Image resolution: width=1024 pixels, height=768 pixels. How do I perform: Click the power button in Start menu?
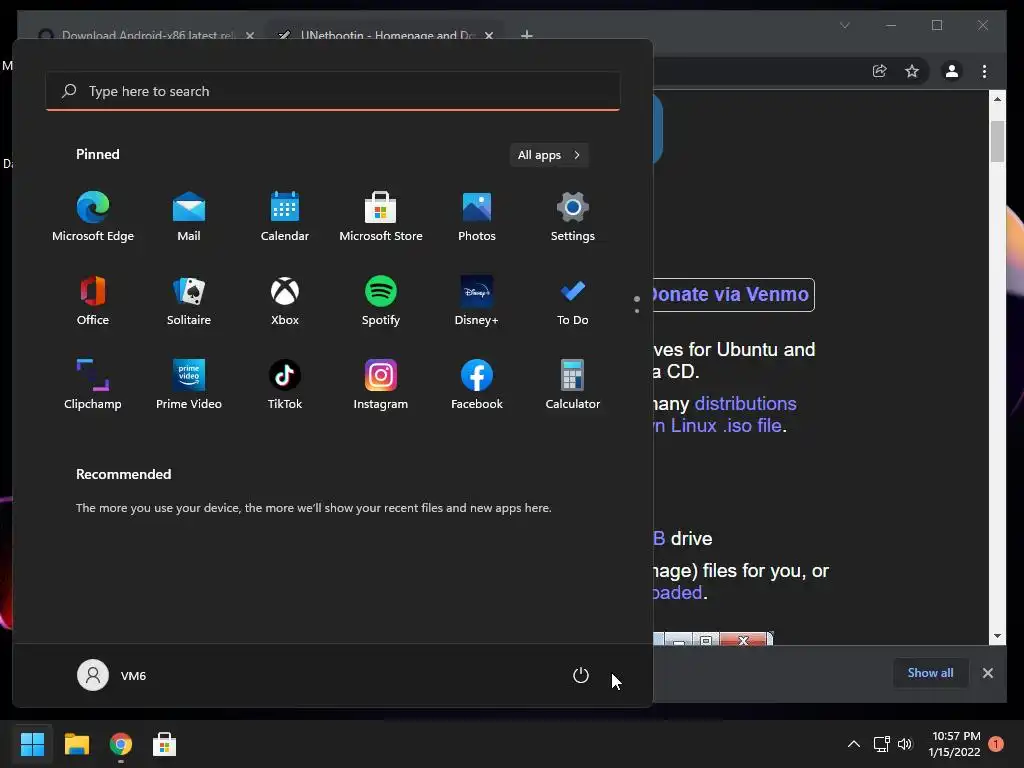click(x=581, y=675)
